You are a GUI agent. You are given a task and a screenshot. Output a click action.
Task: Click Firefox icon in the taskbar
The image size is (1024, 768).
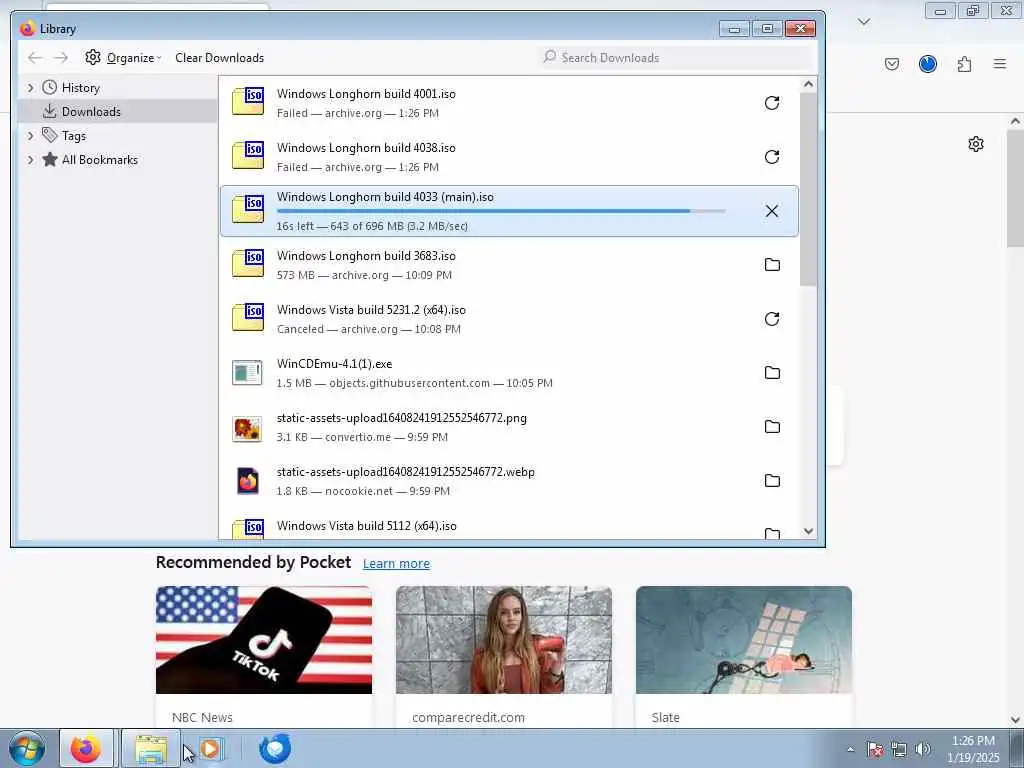coord(86,748)
